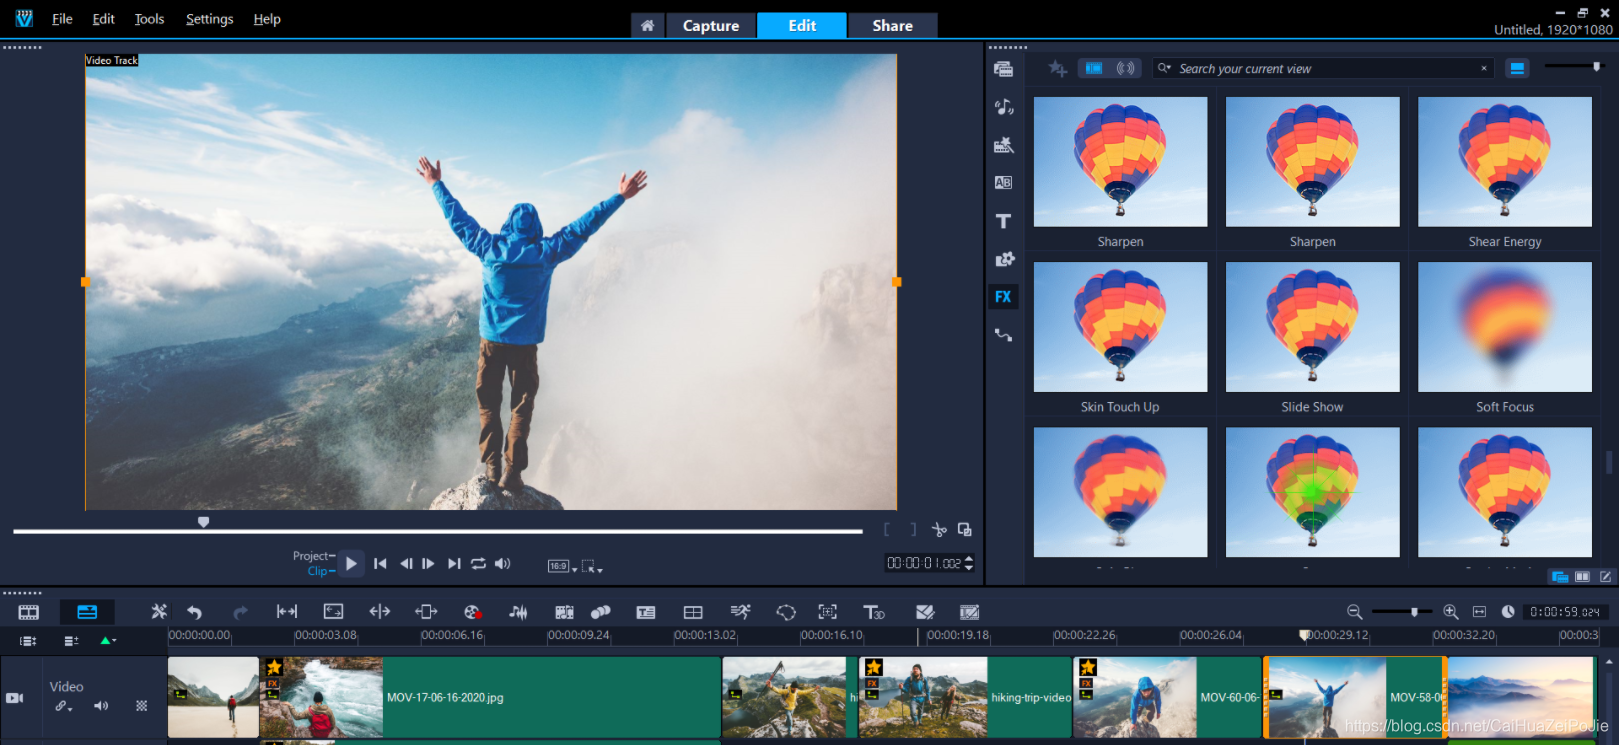Select the FX filters library
Image resolution: width=1619 pixels, height=745 pixels.
[1003, 297]
